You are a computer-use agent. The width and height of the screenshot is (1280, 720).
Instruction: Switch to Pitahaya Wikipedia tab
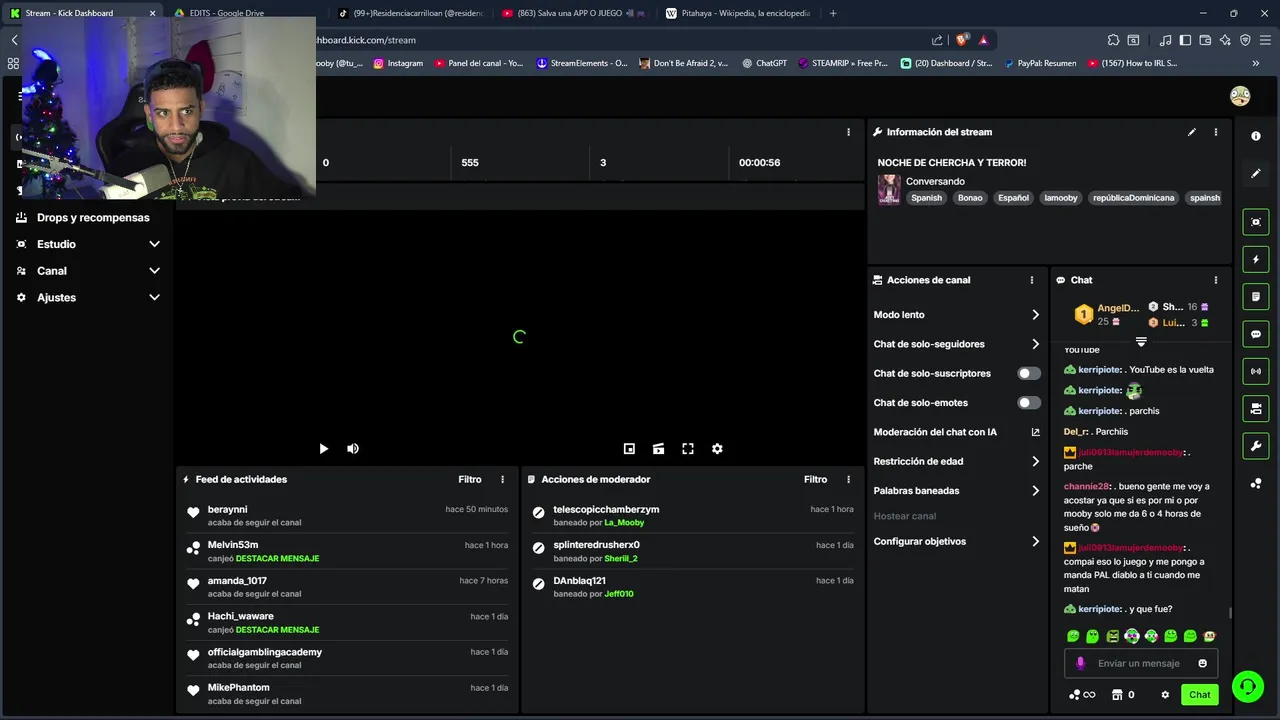[x=738, y=13]
